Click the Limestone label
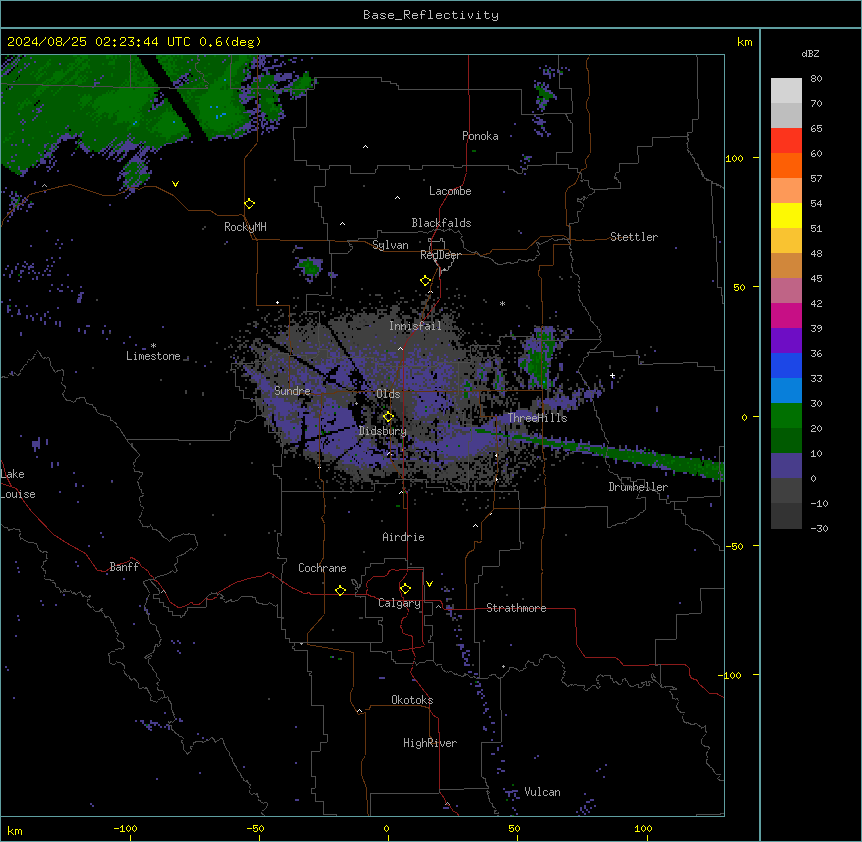862x842 pixels. (153, 356)
